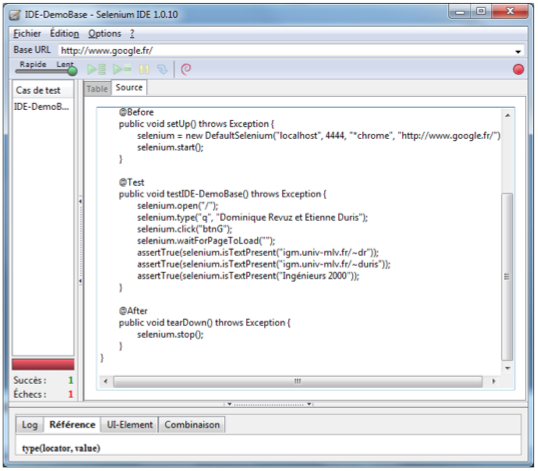
Task: Click the selenium.click("btnG") line
Action: point(185,229)
